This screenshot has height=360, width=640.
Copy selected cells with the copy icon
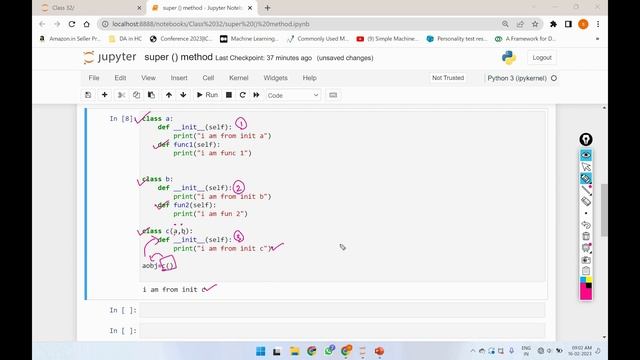click(136, 95)
